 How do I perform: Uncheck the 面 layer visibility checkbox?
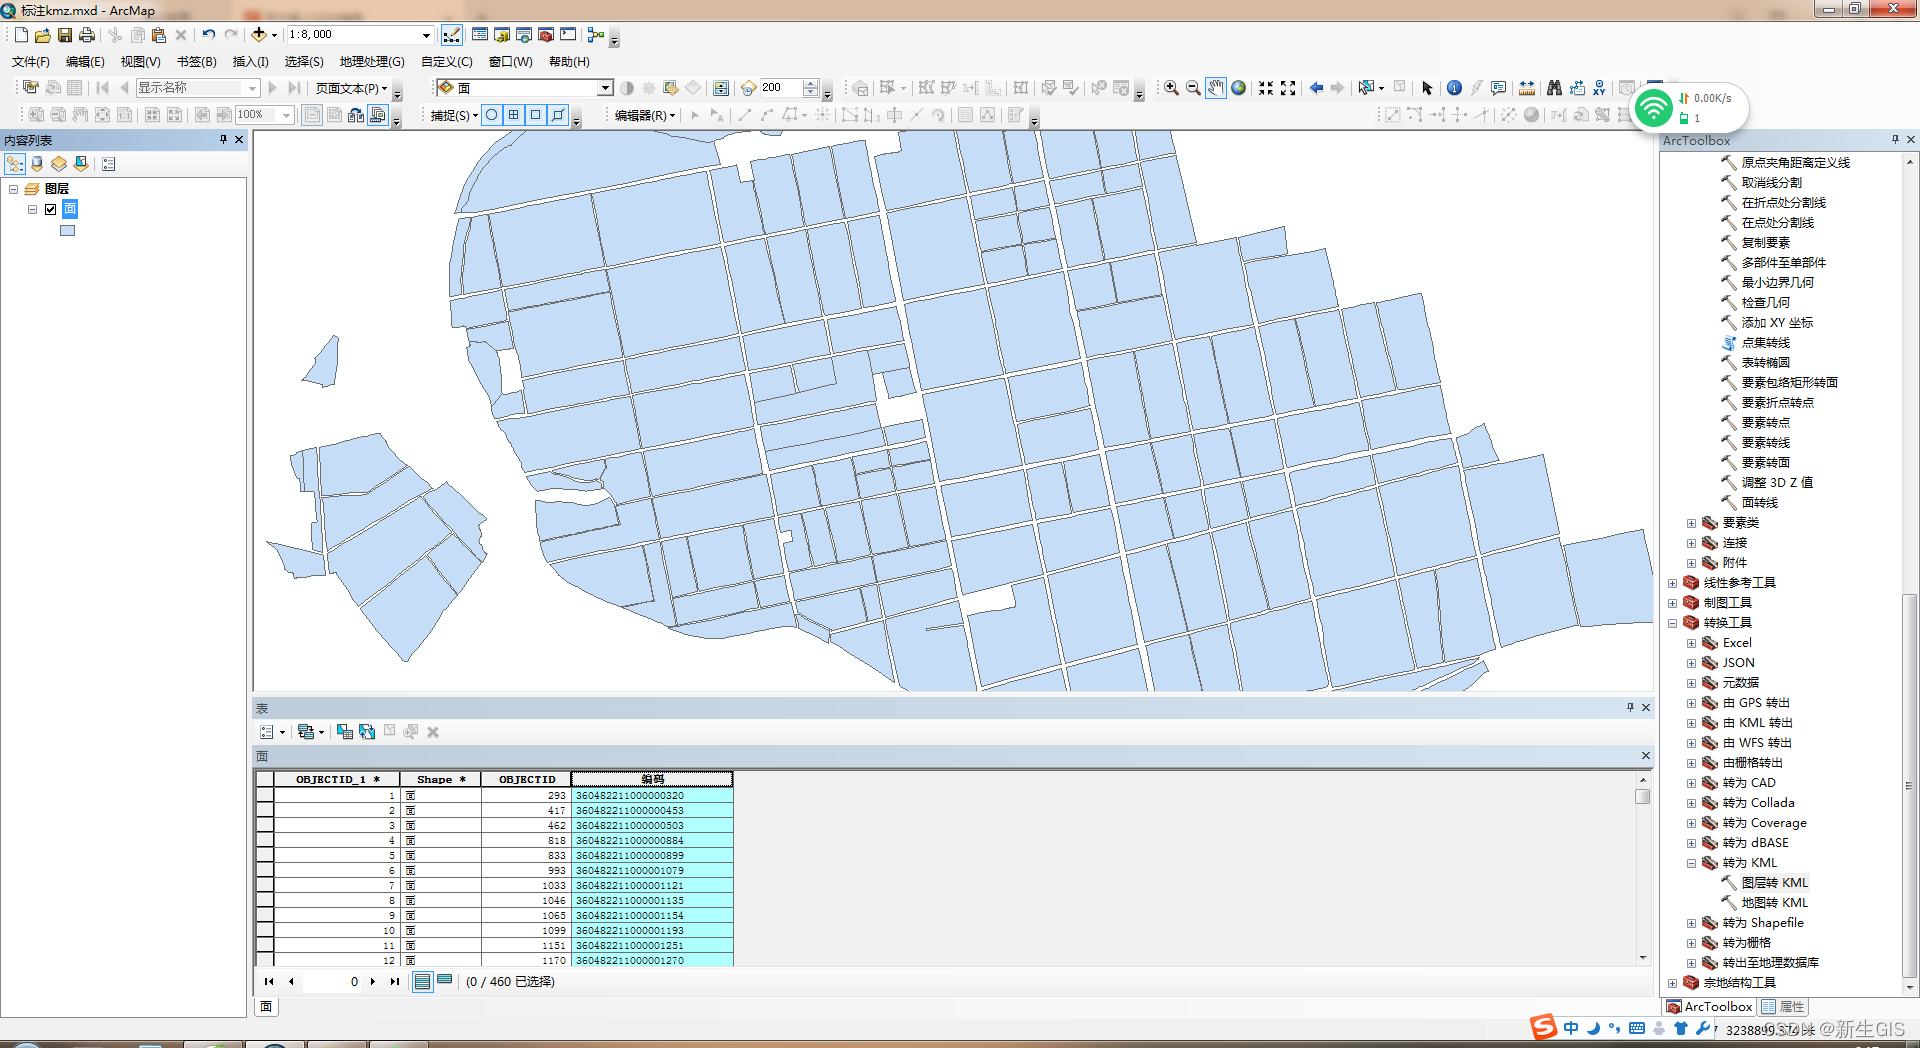coord(50,209)
